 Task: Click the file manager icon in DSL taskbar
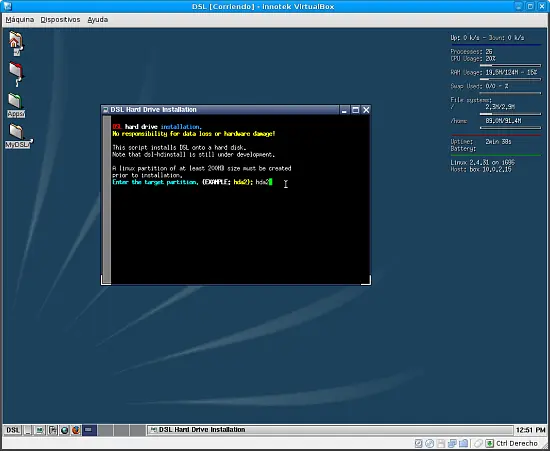pyautogui.click(x=53, y=430)
